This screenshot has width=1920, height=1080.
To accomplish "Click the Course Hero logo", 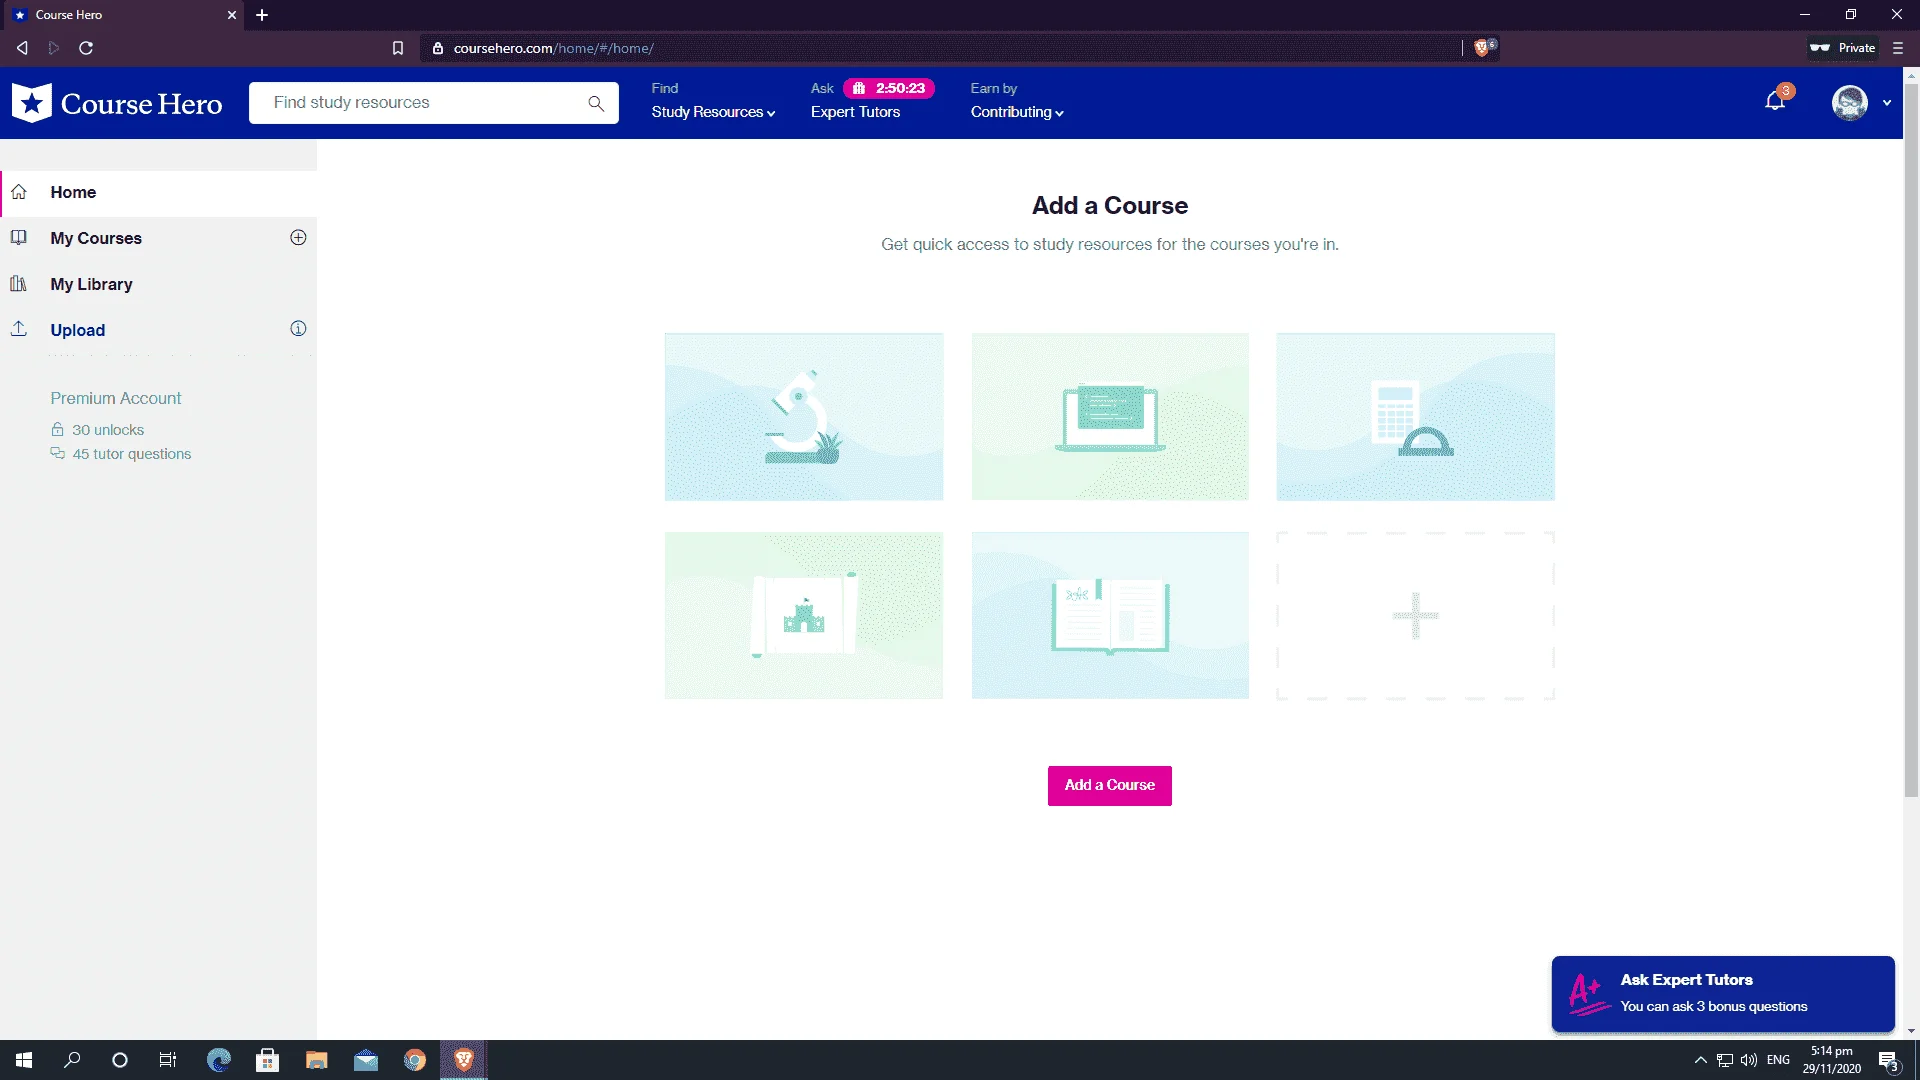I will coord(117,103).
